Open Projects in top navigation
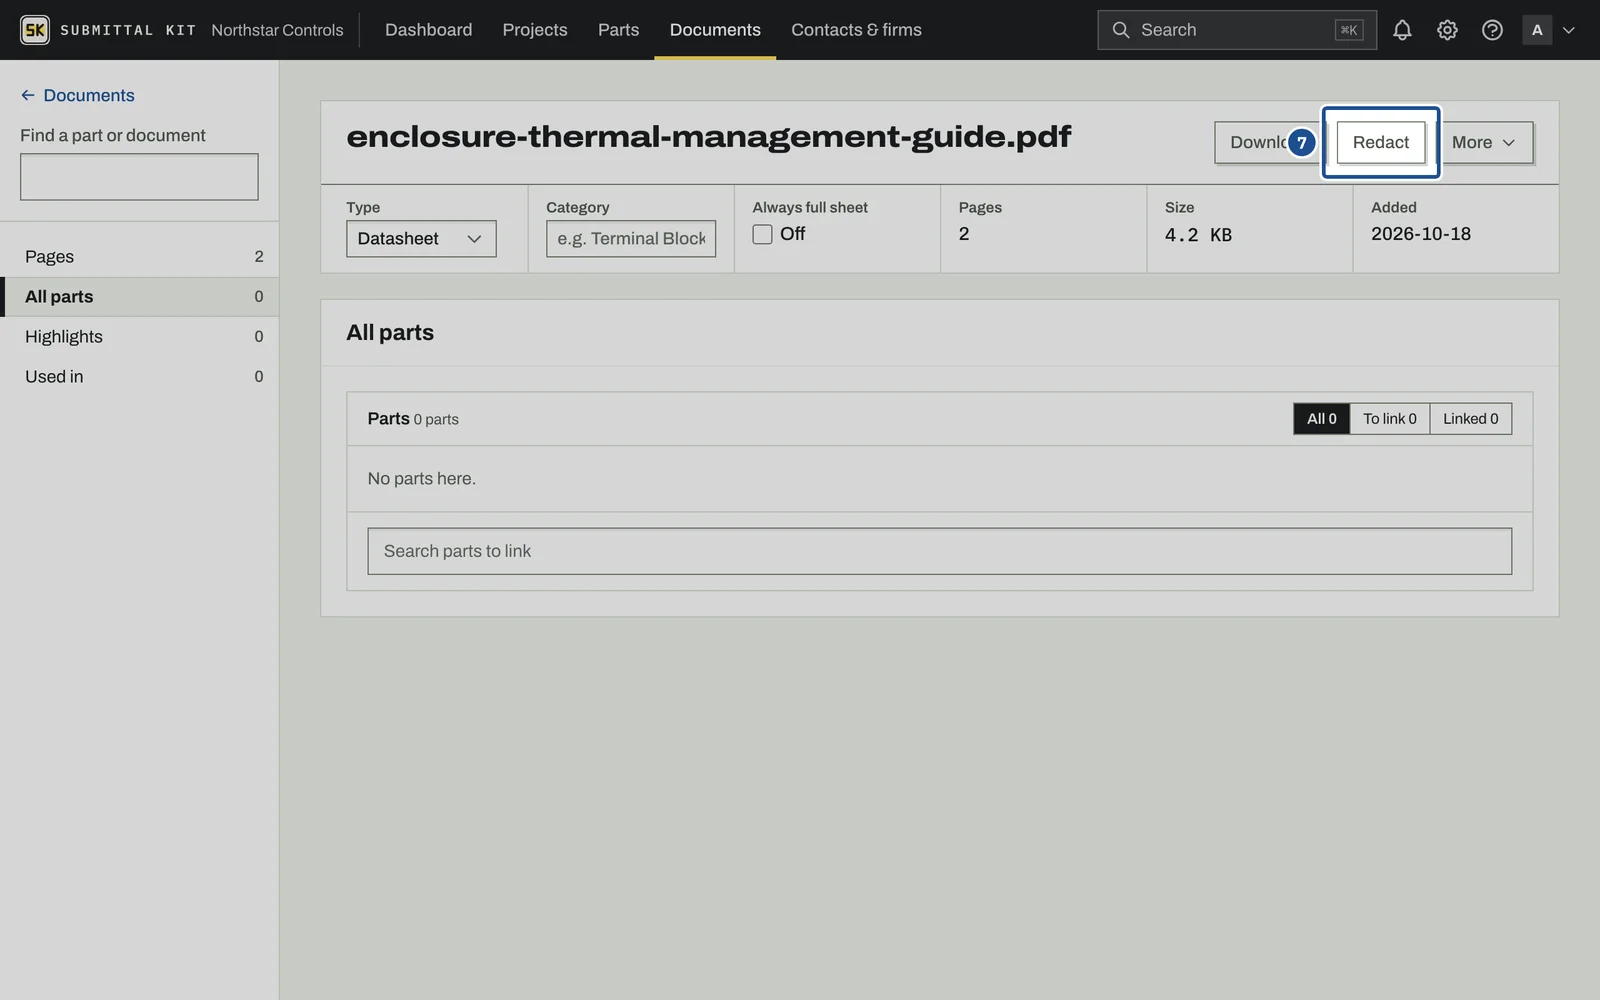1600x1000 pixels. click(x=535, y=30)
